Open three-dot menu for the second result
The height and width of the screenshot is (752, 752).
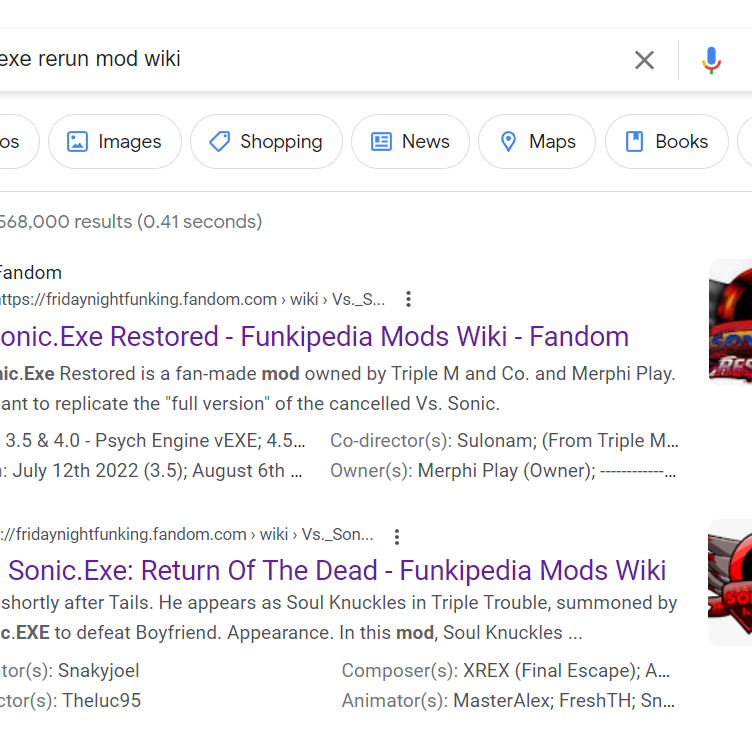point(397,536)
